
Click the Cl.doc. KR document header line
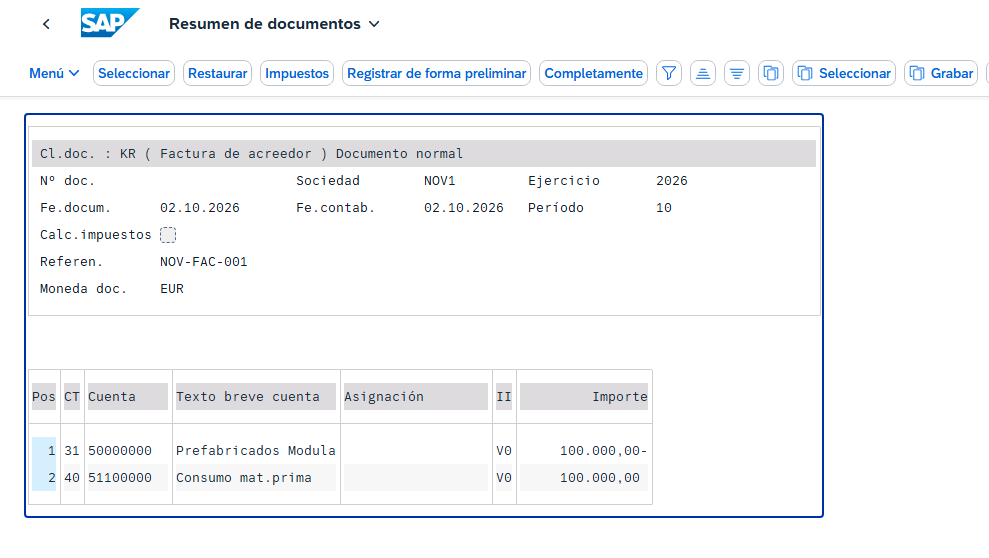(x=424, y=154)
